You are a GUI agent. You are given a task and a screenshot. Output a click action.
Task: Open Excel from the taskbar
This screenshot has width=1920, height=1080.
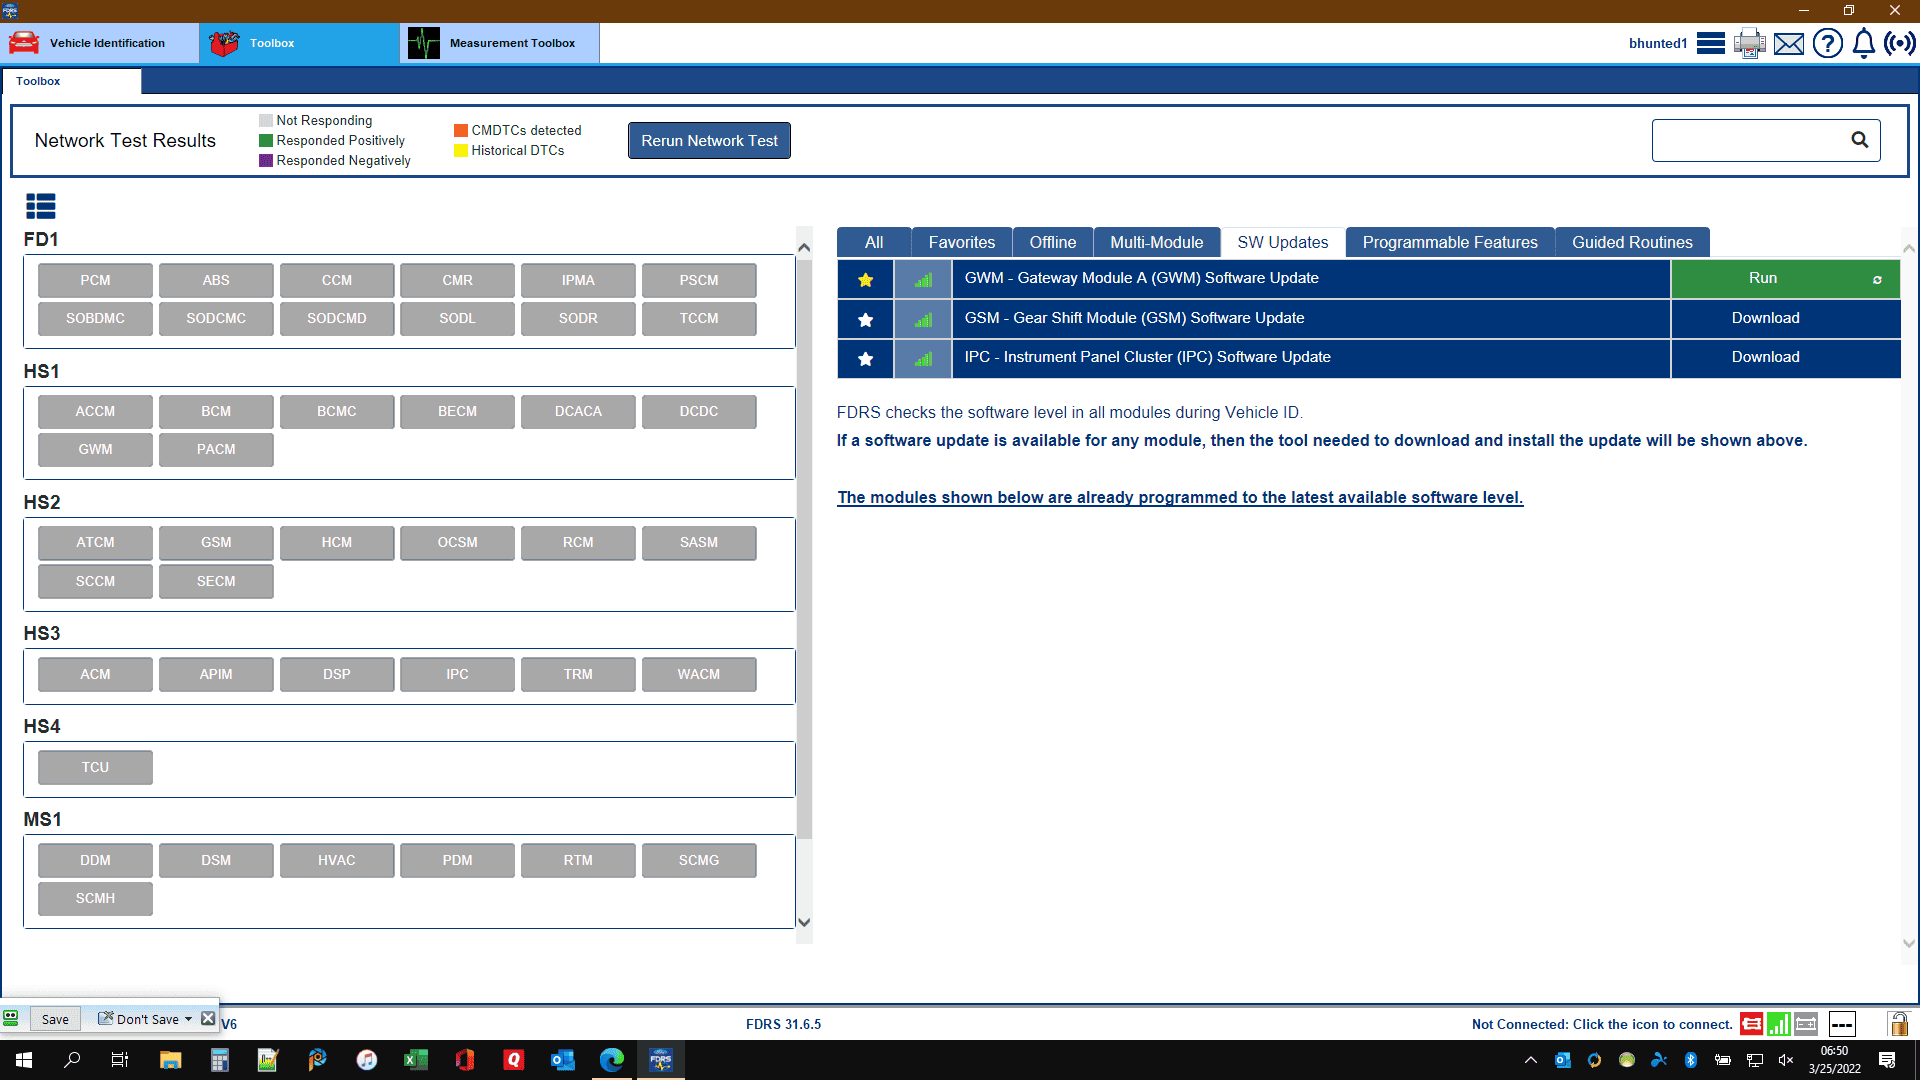point(416,1060)
